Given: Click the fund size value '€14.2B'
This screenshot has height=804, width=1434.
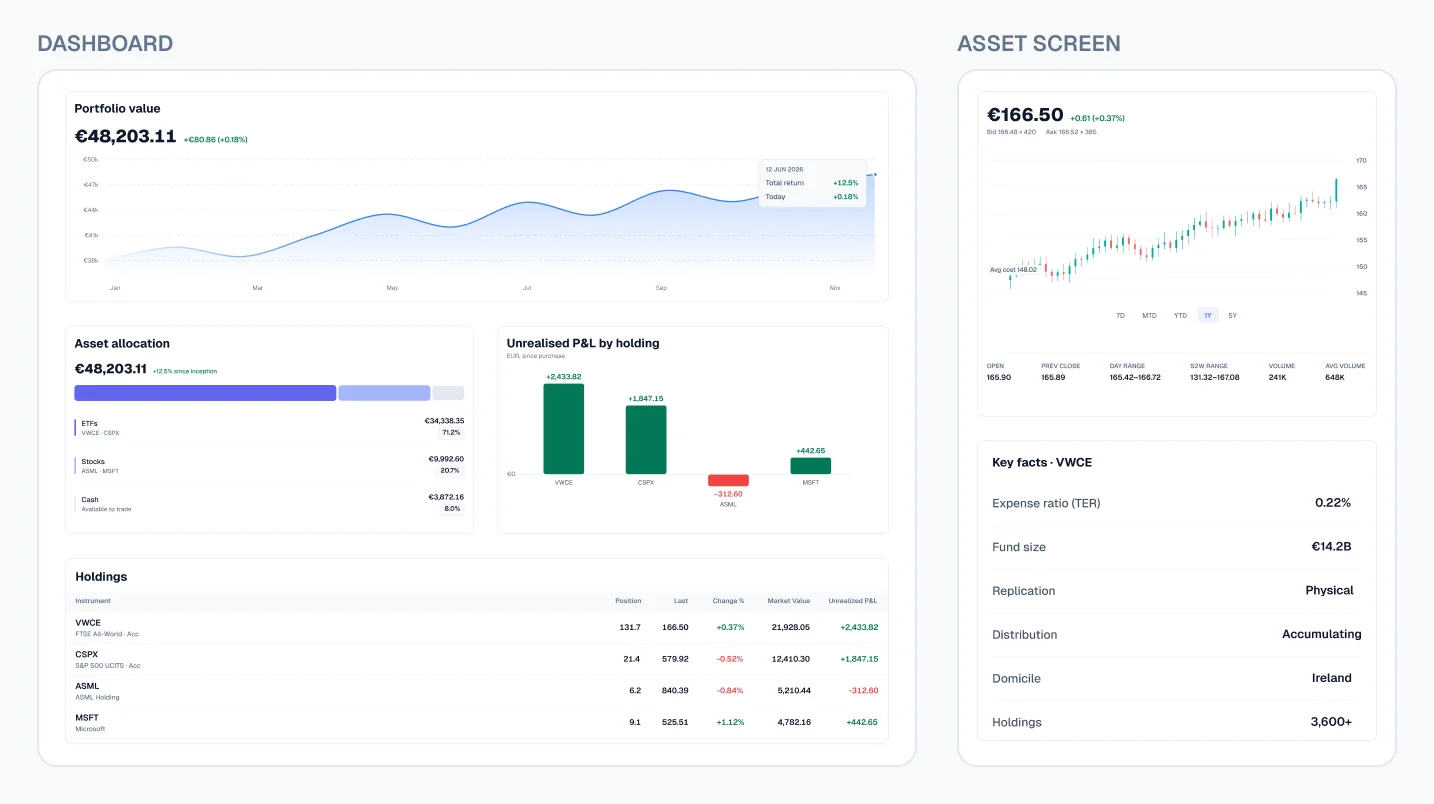Looking at the screenshot, I should pos(1331,547).
